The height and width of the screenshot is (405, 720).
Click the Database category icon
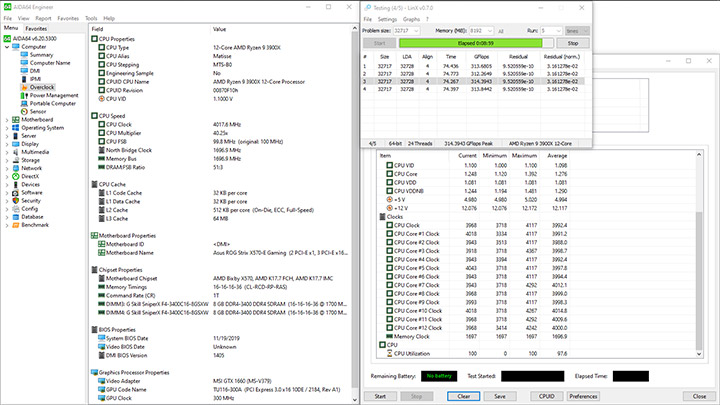coord(16,217)
